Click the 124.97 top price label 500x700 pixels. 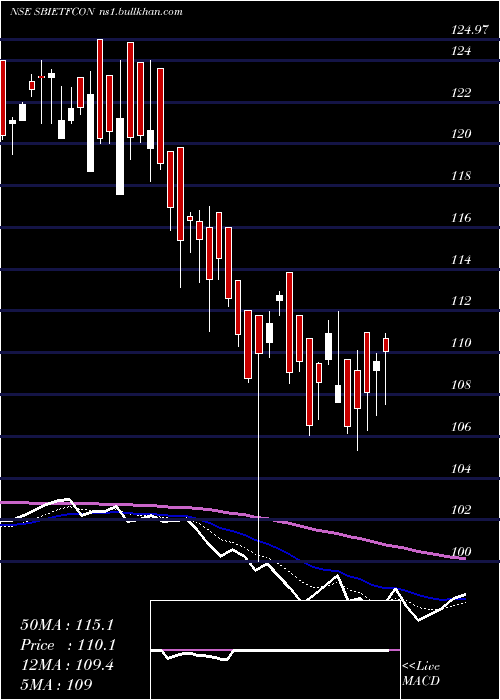(468, 30)
